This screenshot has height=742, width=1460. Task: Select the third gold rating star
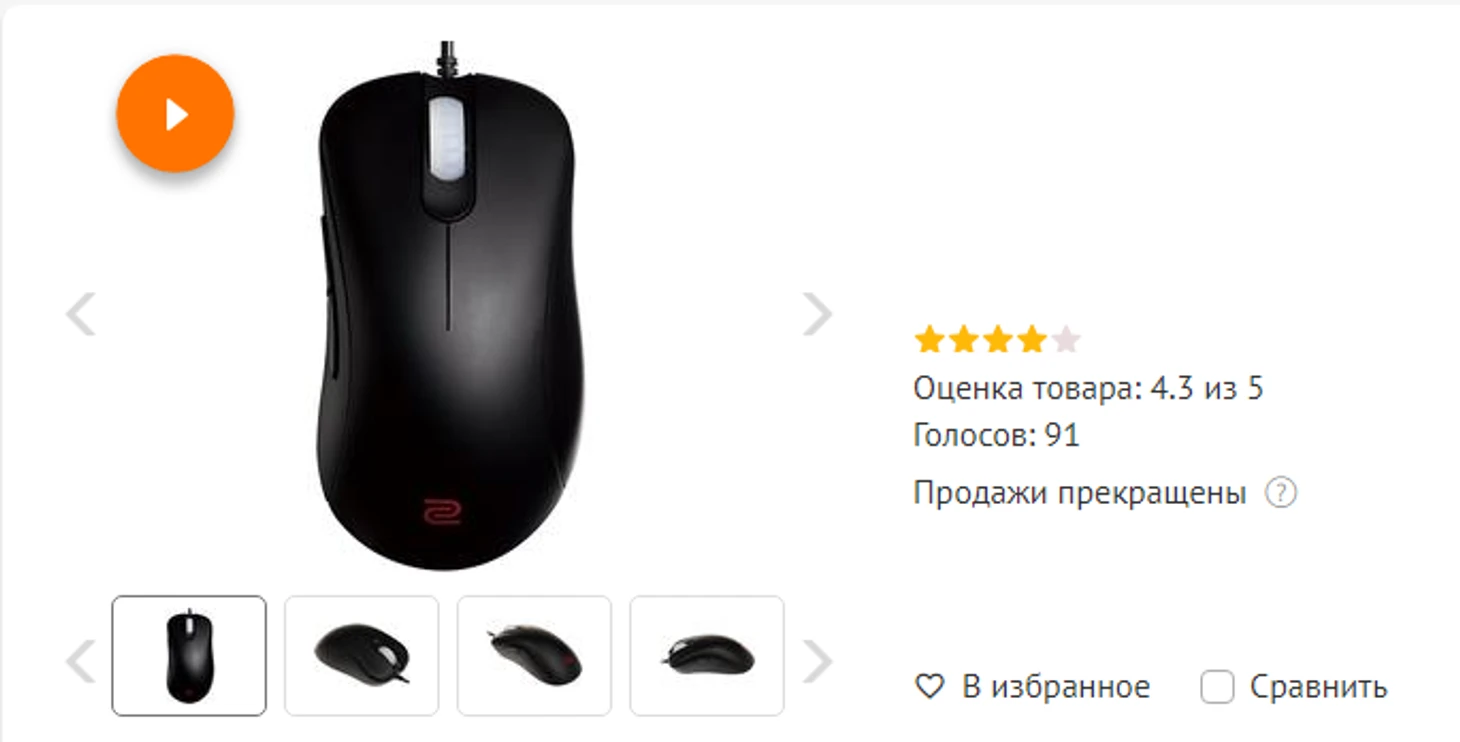(x=998, y=340)
